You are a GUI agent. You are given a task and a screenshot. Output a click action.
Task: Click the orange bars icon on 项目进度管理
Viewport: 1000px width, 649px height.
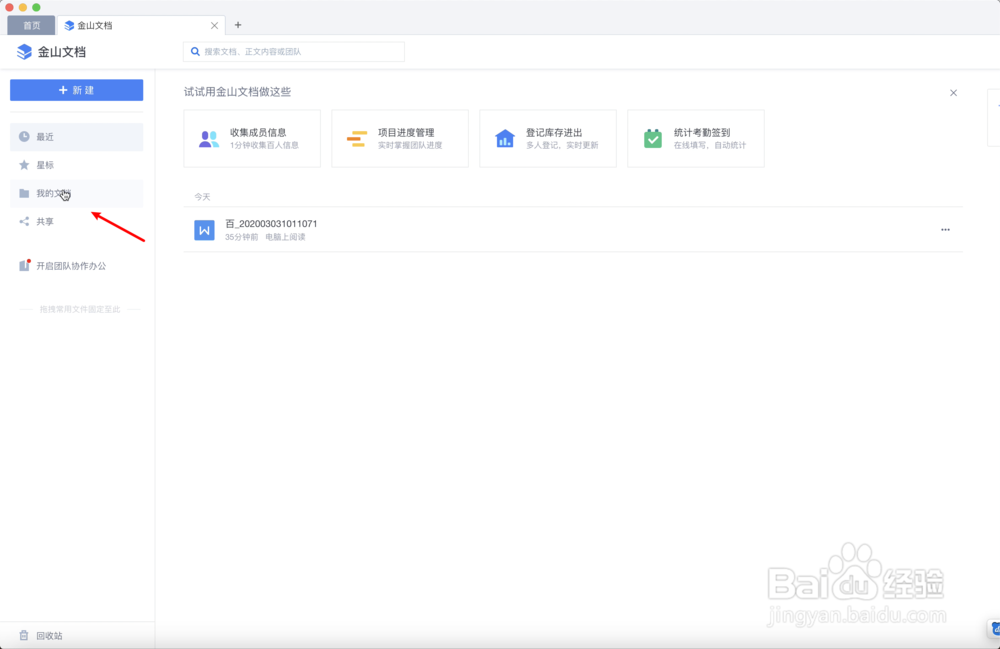357,139
